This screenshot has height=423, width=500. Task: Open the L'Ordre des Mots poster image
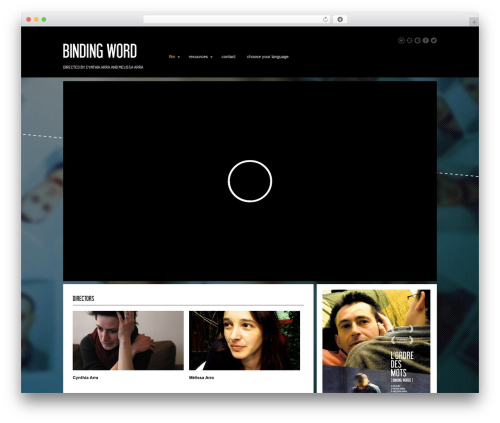[376, 341]
